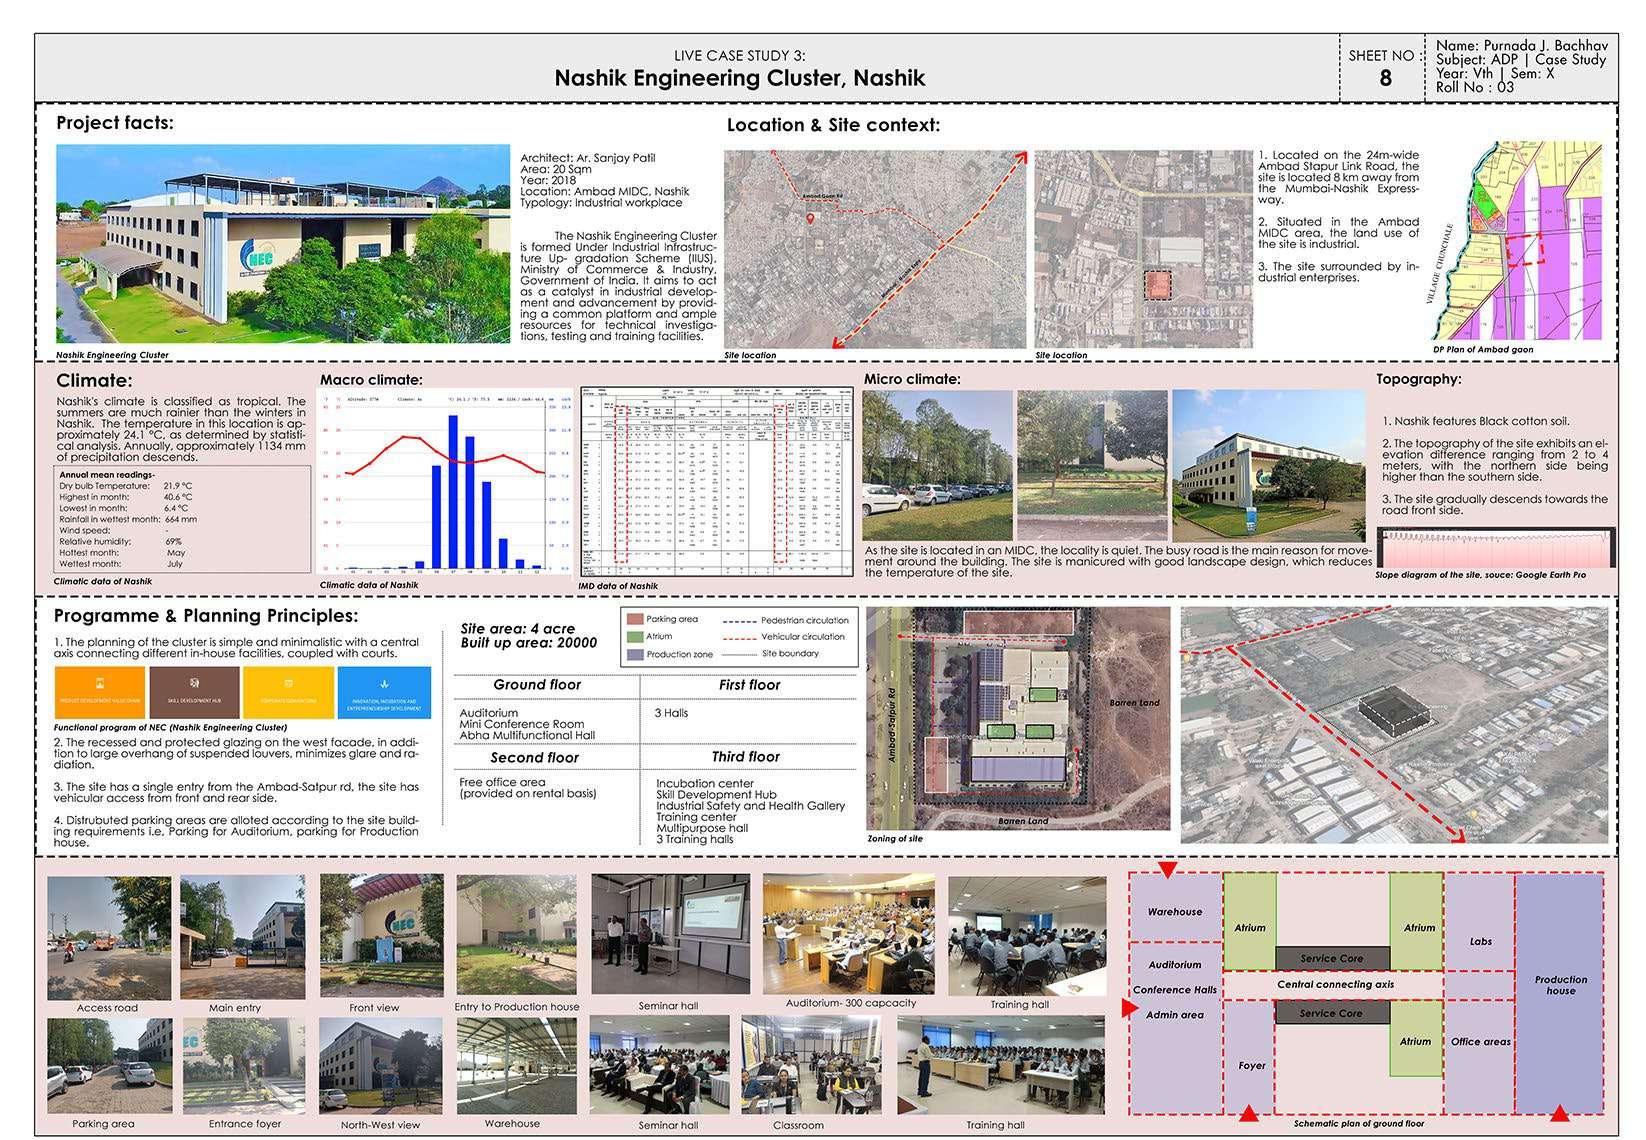Open the Auditorium-300 capacity photo

tap(849, 934)
